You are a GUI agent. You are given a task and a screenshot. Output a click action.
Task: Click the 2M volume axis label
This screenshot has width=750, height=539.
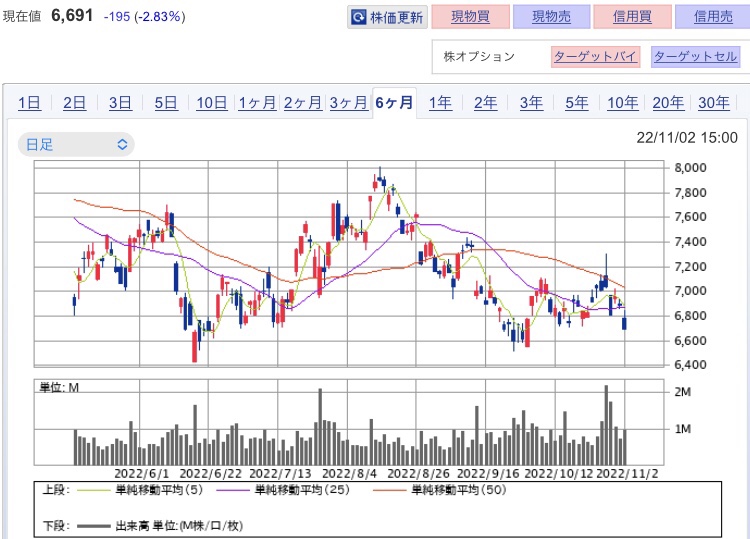(x=683, y=392)
